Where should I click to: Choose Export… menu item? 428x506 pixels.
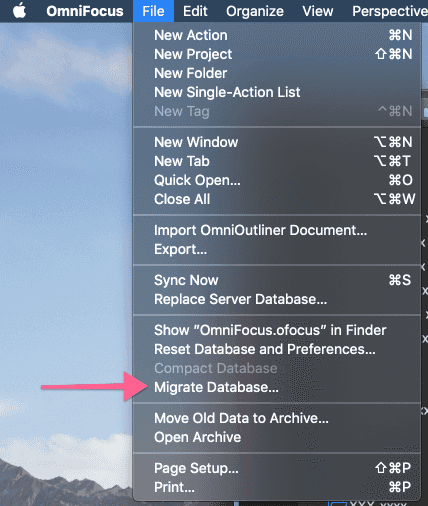(x=277, y=249)
